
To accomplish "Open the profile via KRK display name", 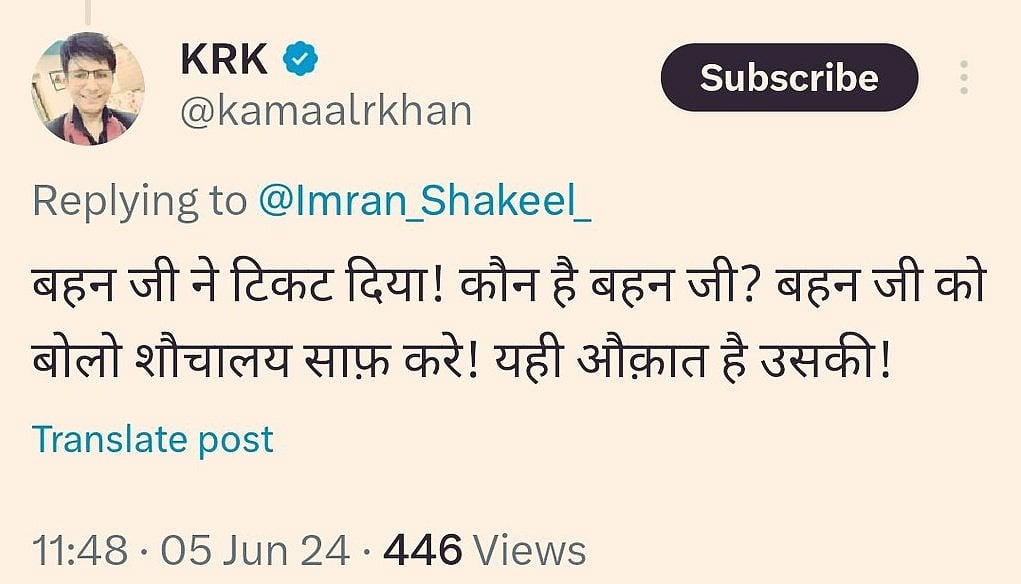I will 224,59.
